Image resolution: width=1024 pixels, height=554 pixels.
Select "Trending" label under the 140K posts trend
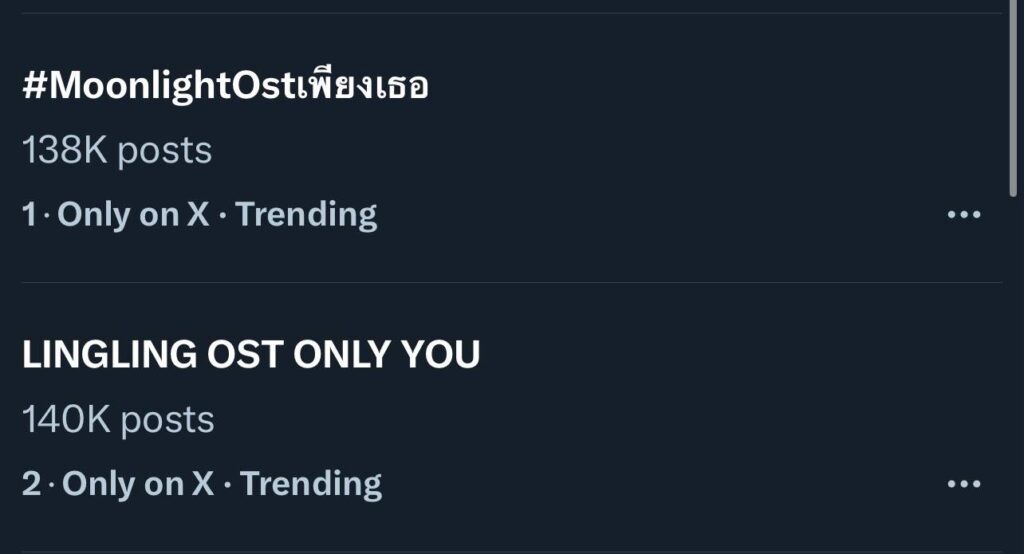(x=311, y=484)
